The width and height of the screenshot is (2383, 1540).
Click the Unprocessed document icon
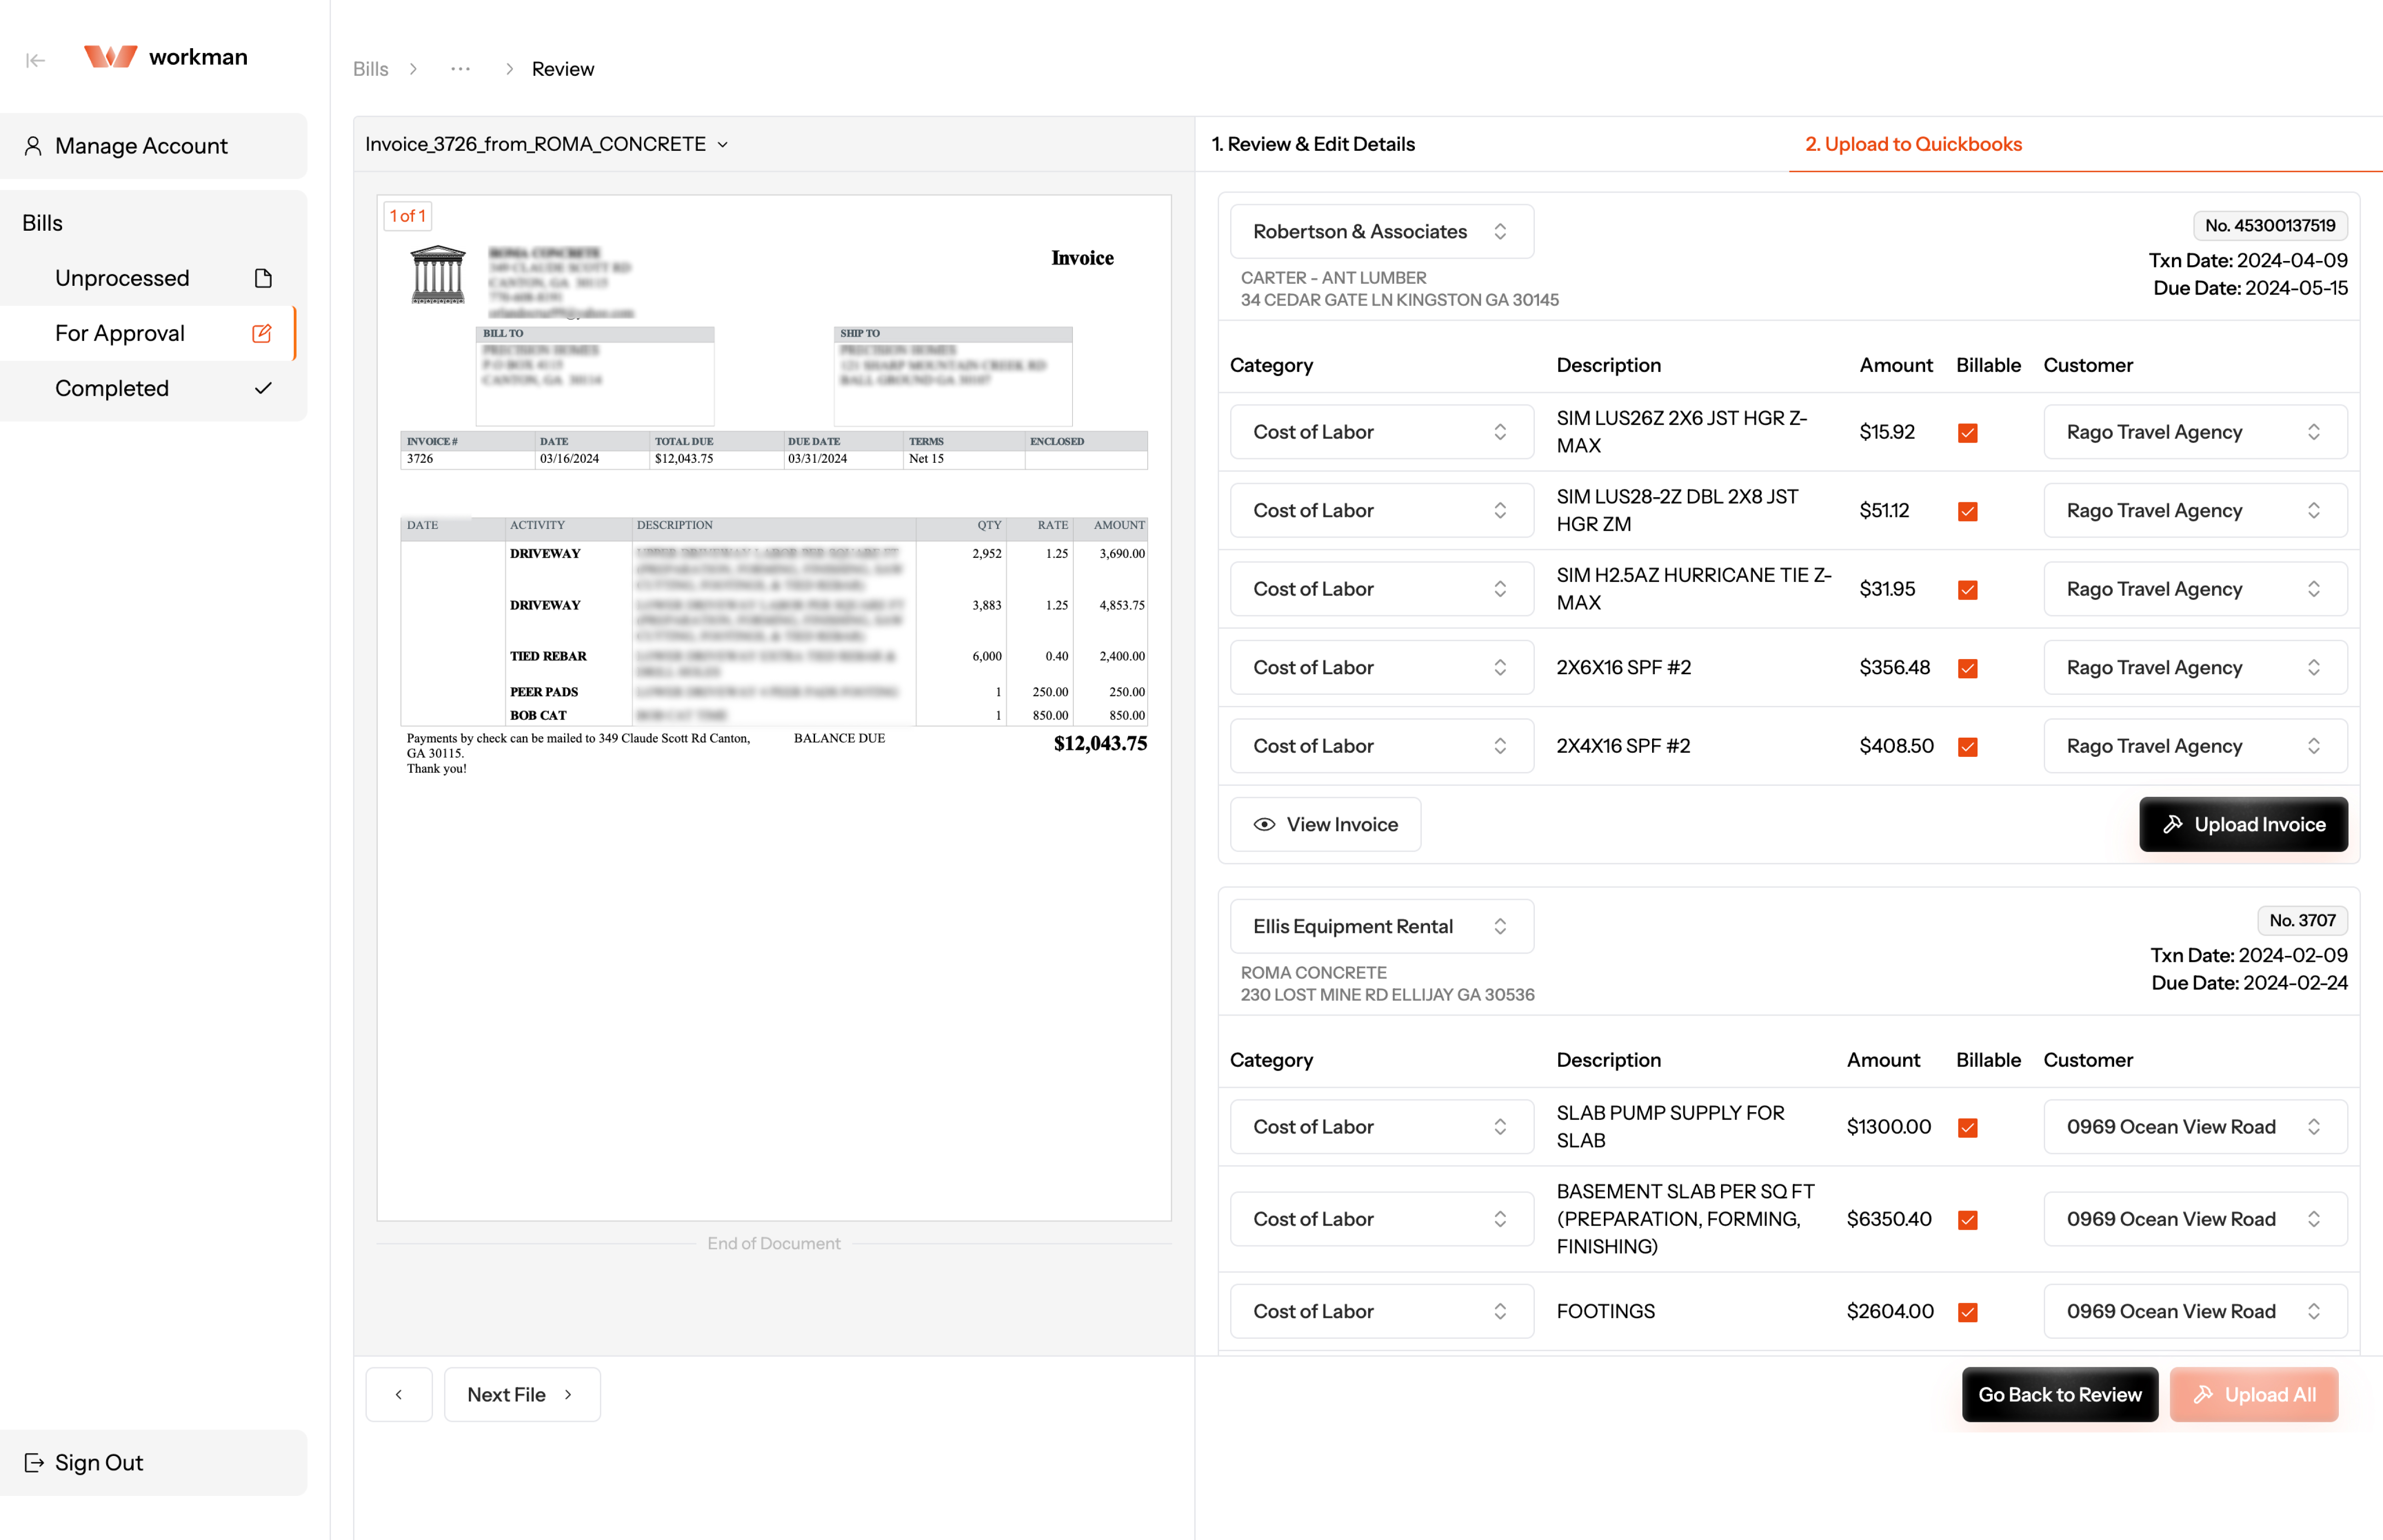(263, 278)
